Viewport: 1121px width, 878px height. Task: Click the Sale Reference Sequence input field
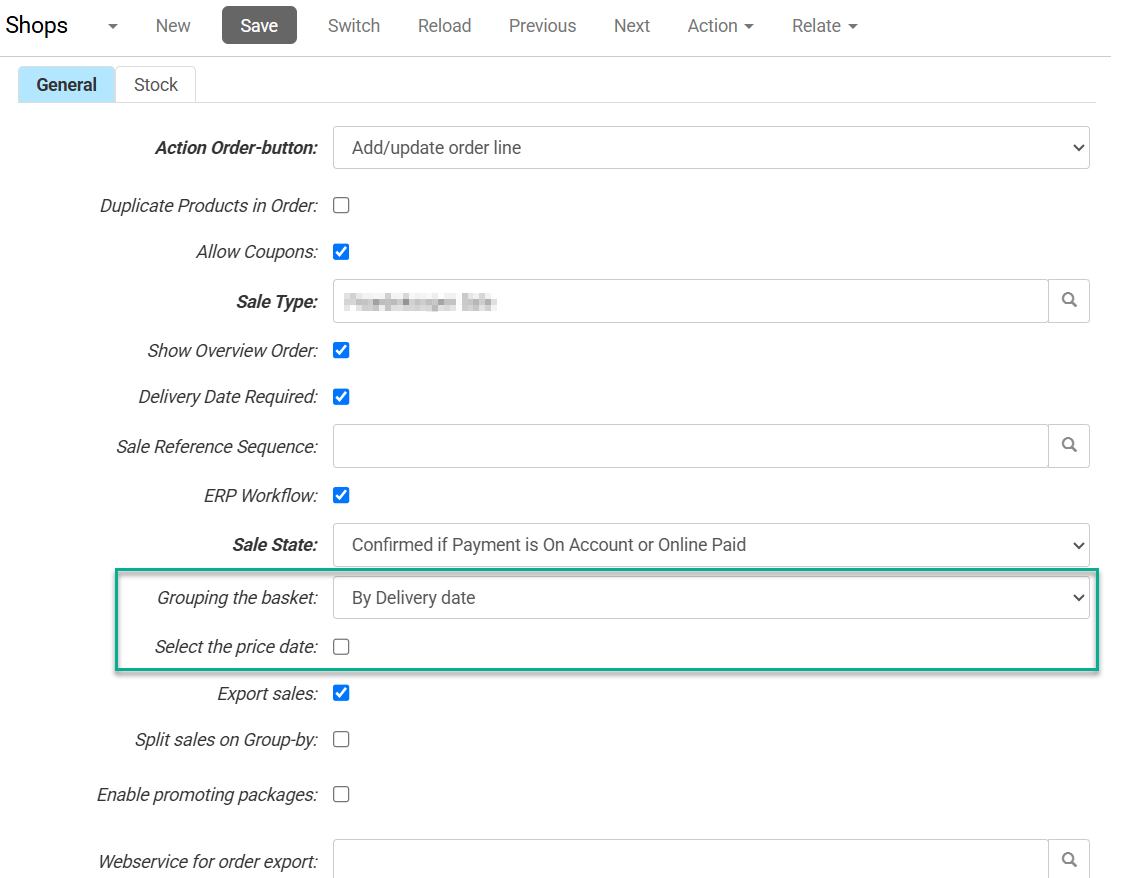(x=690, y=446)
